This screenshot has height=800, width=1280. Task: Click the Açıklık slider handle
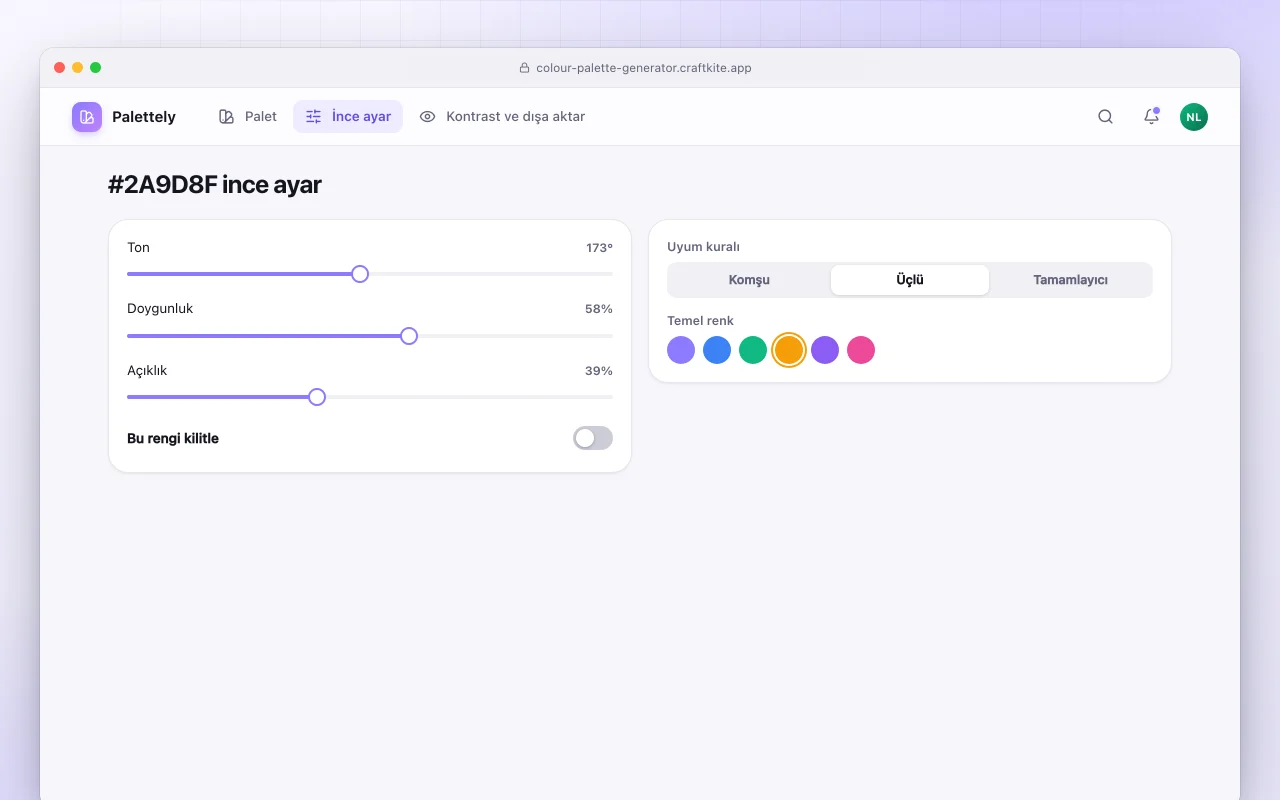(x=317, y=397)
